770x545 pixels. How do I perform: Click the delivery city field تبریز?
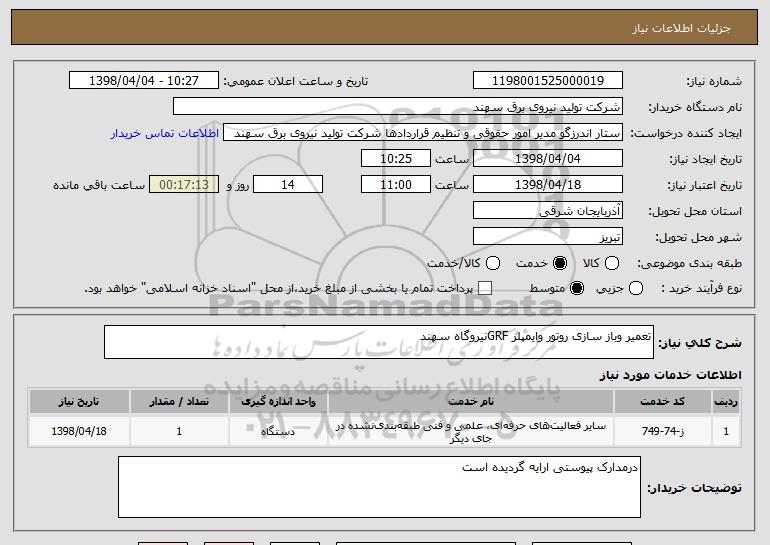click(x=548, y=237)
